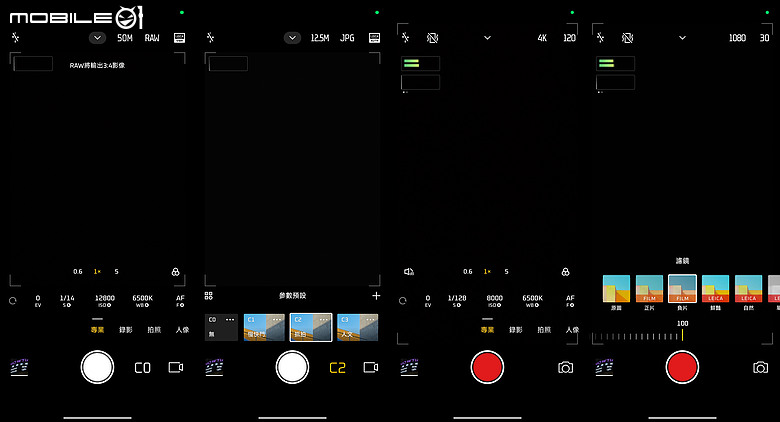Image resolution: width=780 pixels, height=422 pixels.
Task: Toggle the JPG format option
Action: tap(347, 38)
